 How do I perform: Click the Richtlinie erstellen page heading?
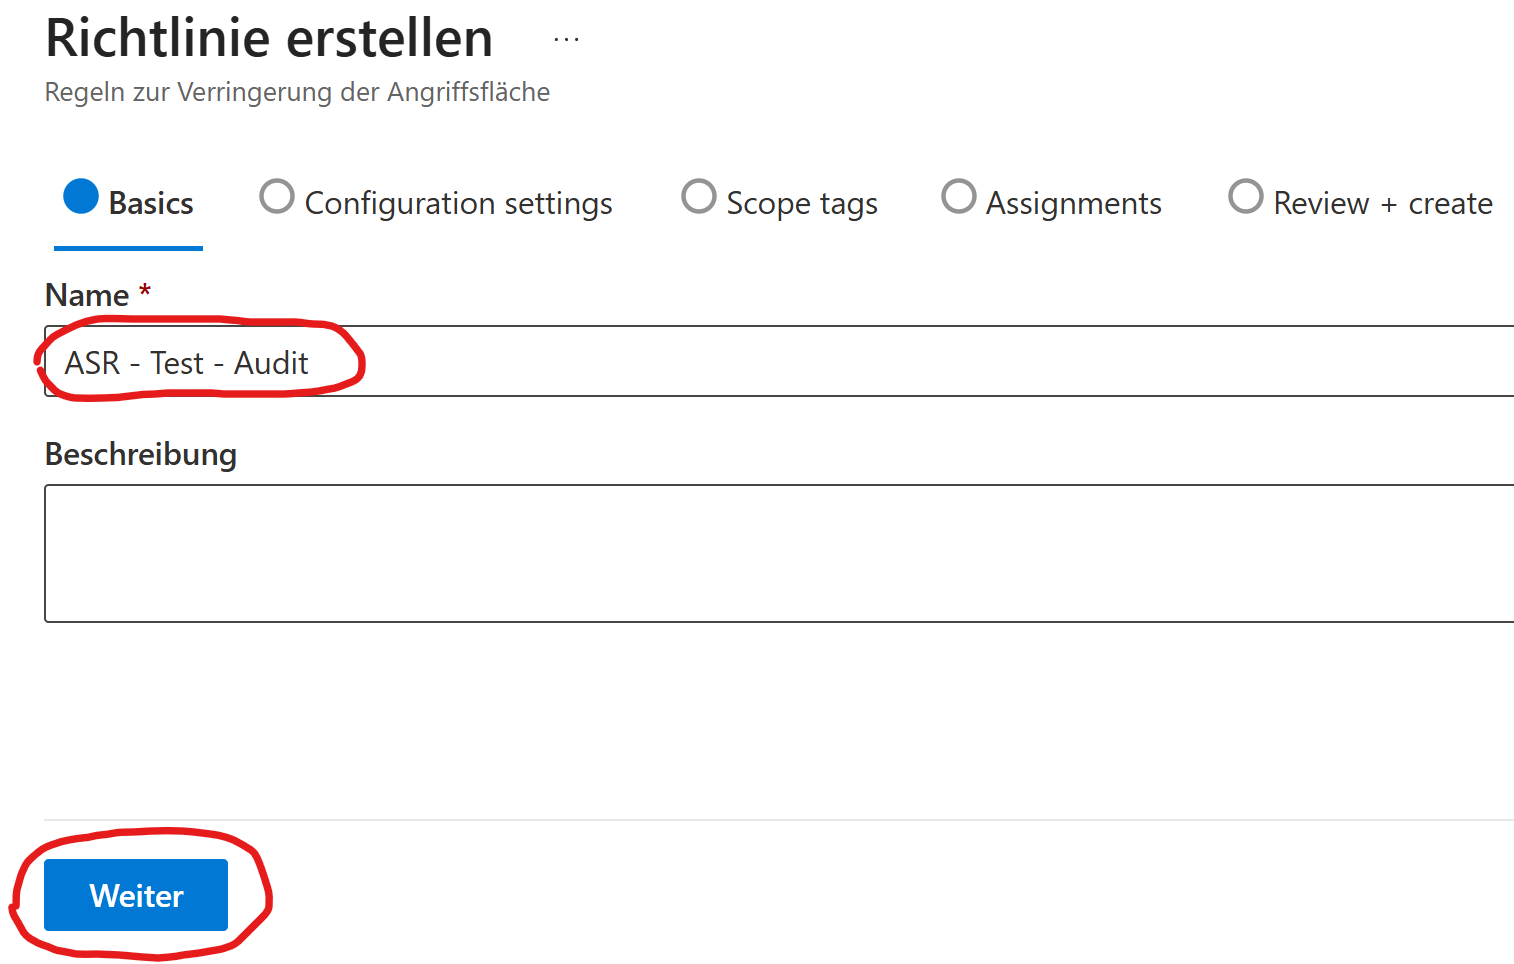point(269,40)
